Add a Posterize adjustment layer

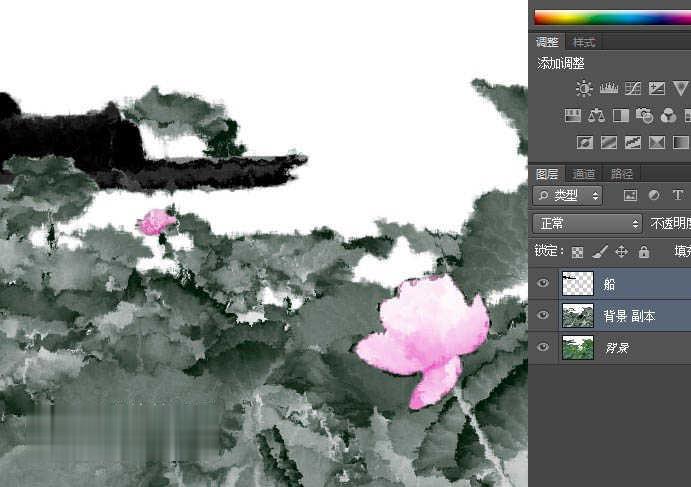pos(609,142)
